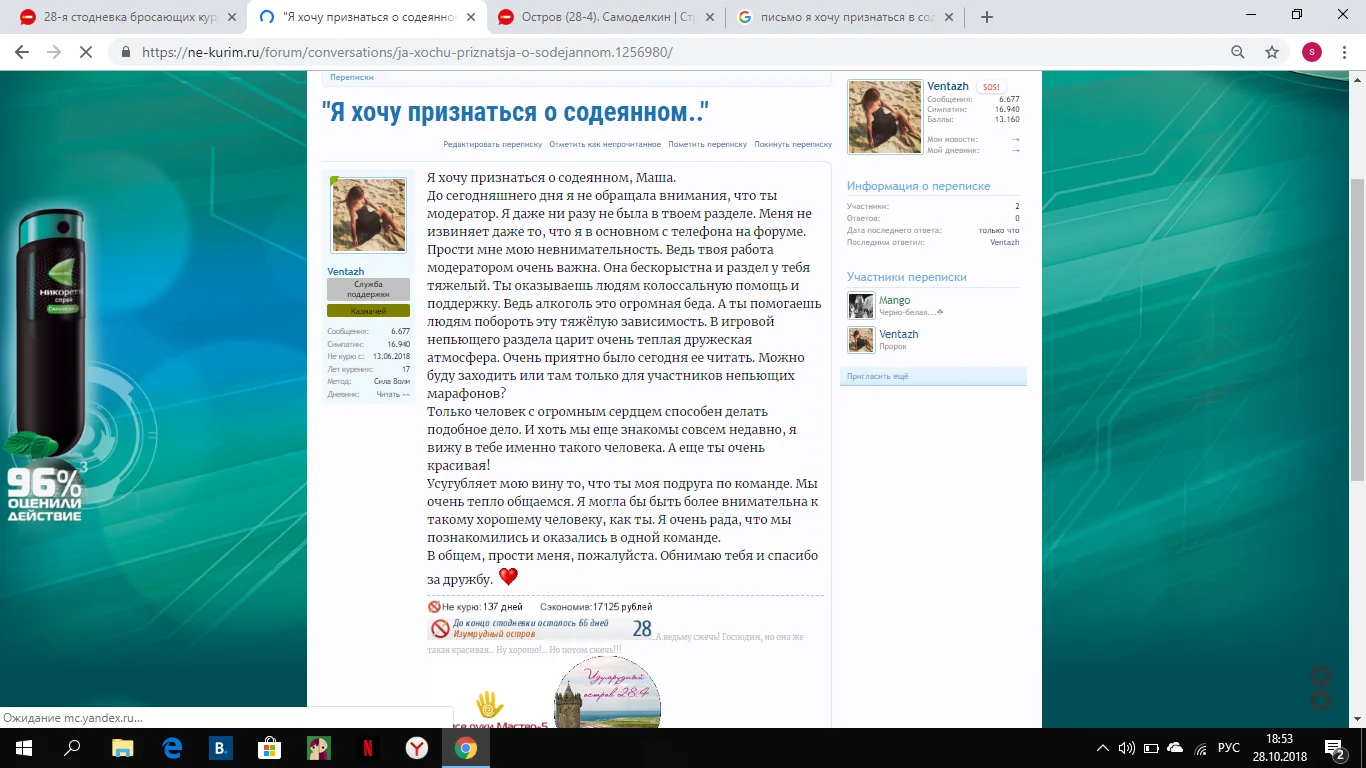Click Ventazh labeled 'Пророк' in participants
Screen dimensions: 1366x768
pos(898,334)
